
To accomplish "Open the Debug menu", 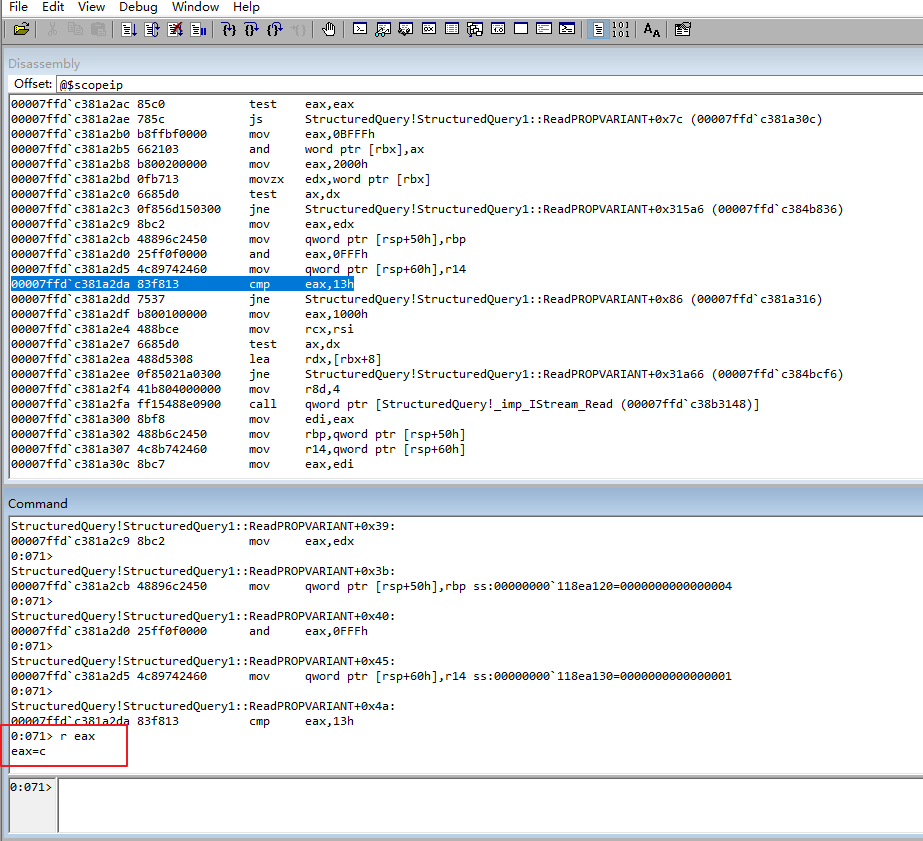I will pos(138,6).
